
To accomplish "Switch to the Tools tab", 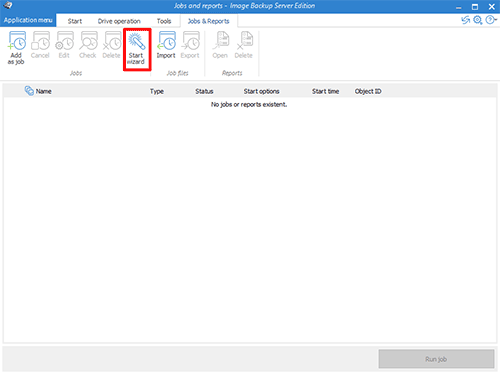I will pos(164,21).
